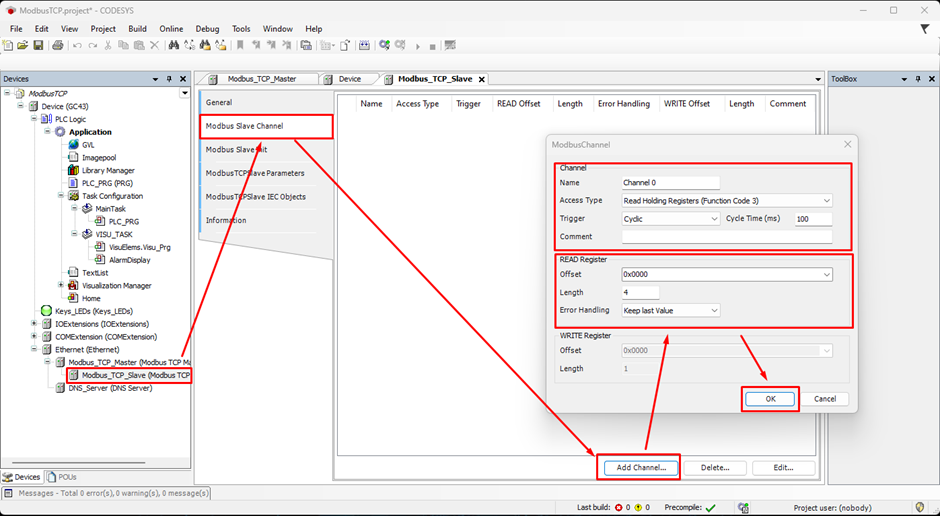Open the File menu
940x516 pixels.
click(x=16, y=29)
